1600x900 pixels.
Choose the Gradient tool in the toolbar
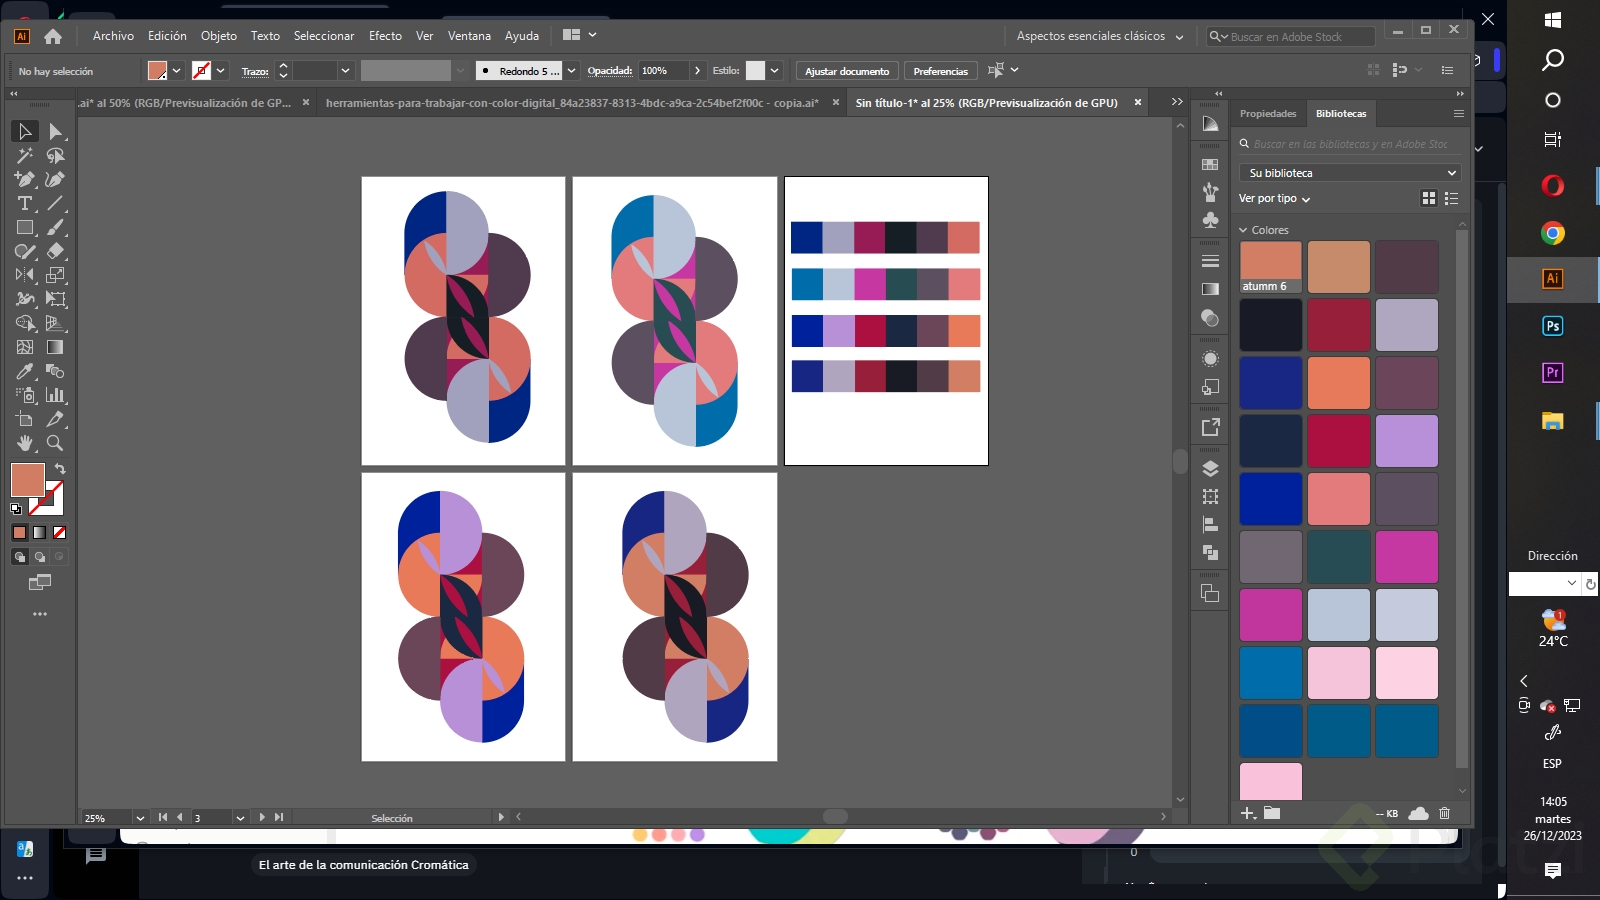click(x=56, y=347)
